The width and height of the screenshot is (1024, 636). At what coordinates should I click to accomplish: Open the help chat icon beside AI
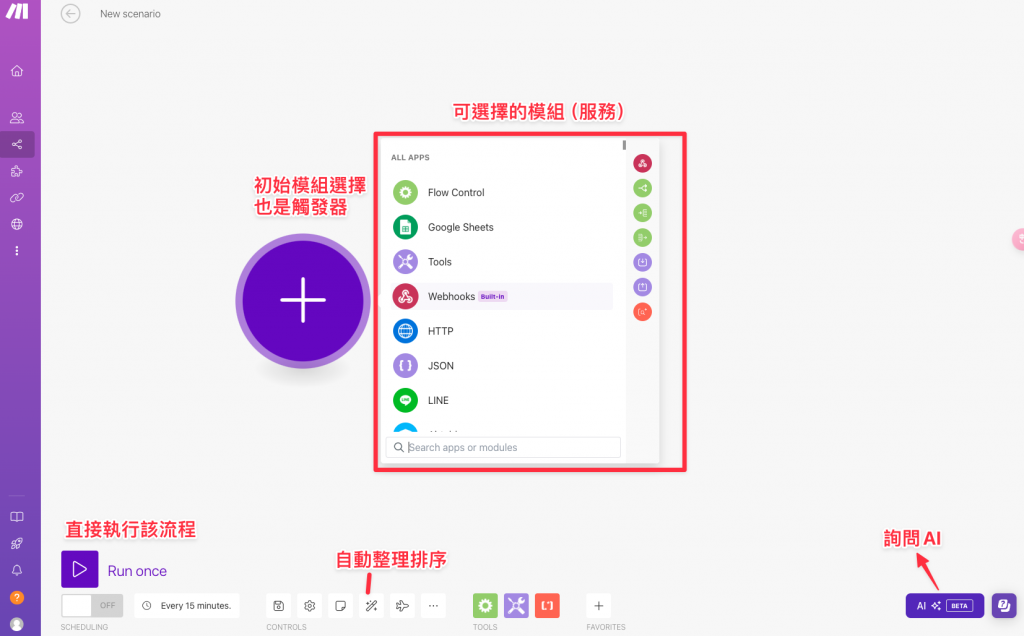[1004, 605]
